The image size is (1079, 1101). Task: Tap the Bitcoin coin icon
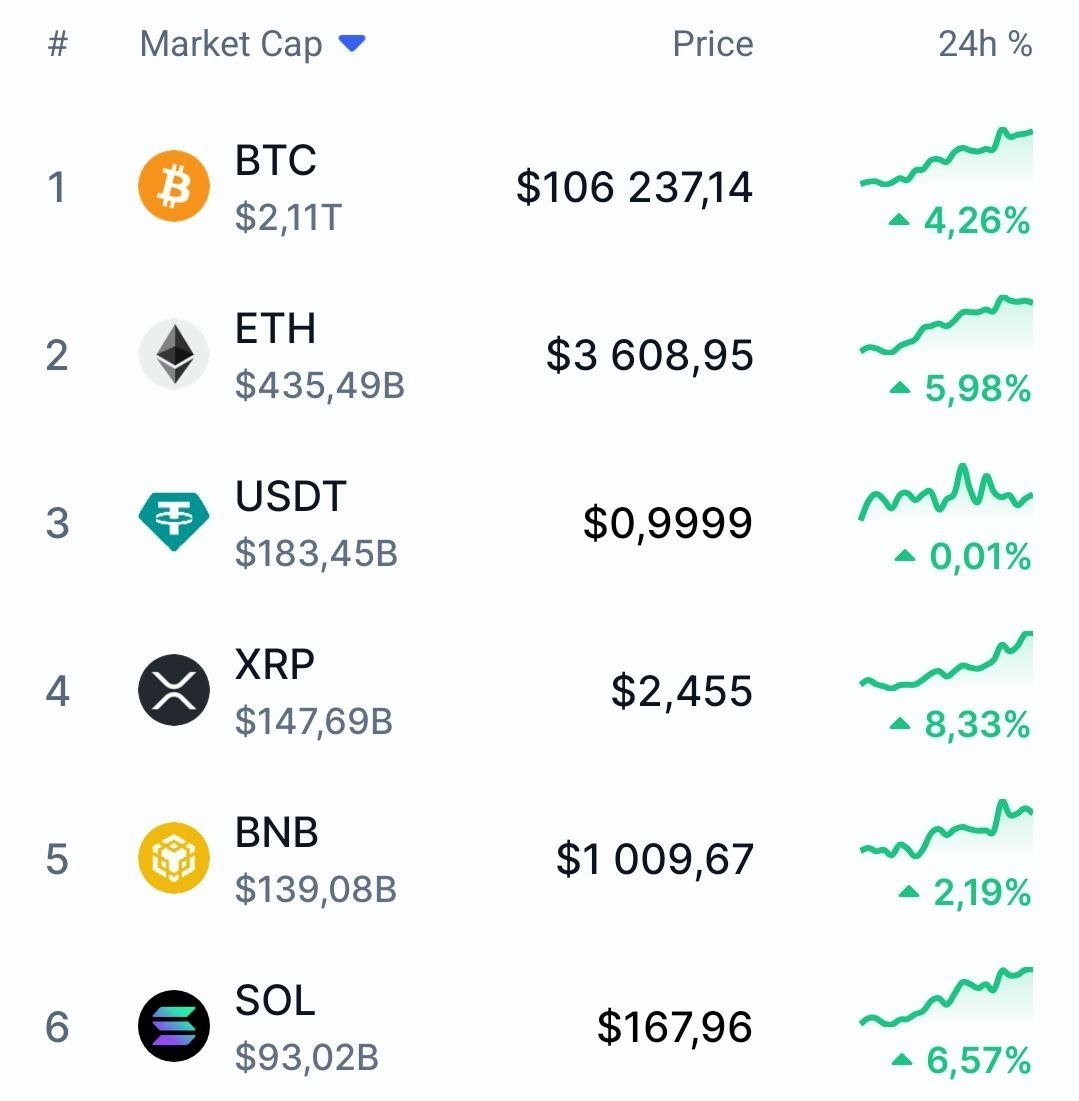(x=174, y=186)
